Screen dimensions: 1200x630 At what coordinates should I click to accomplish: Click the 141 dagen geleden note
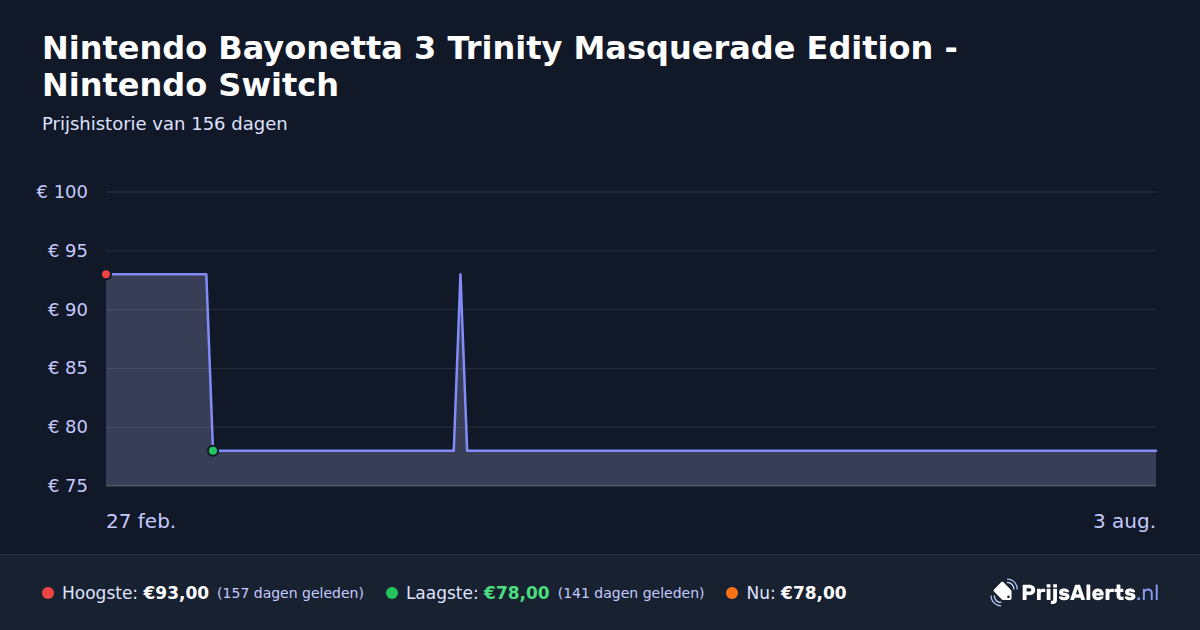(x=631, y=594)
